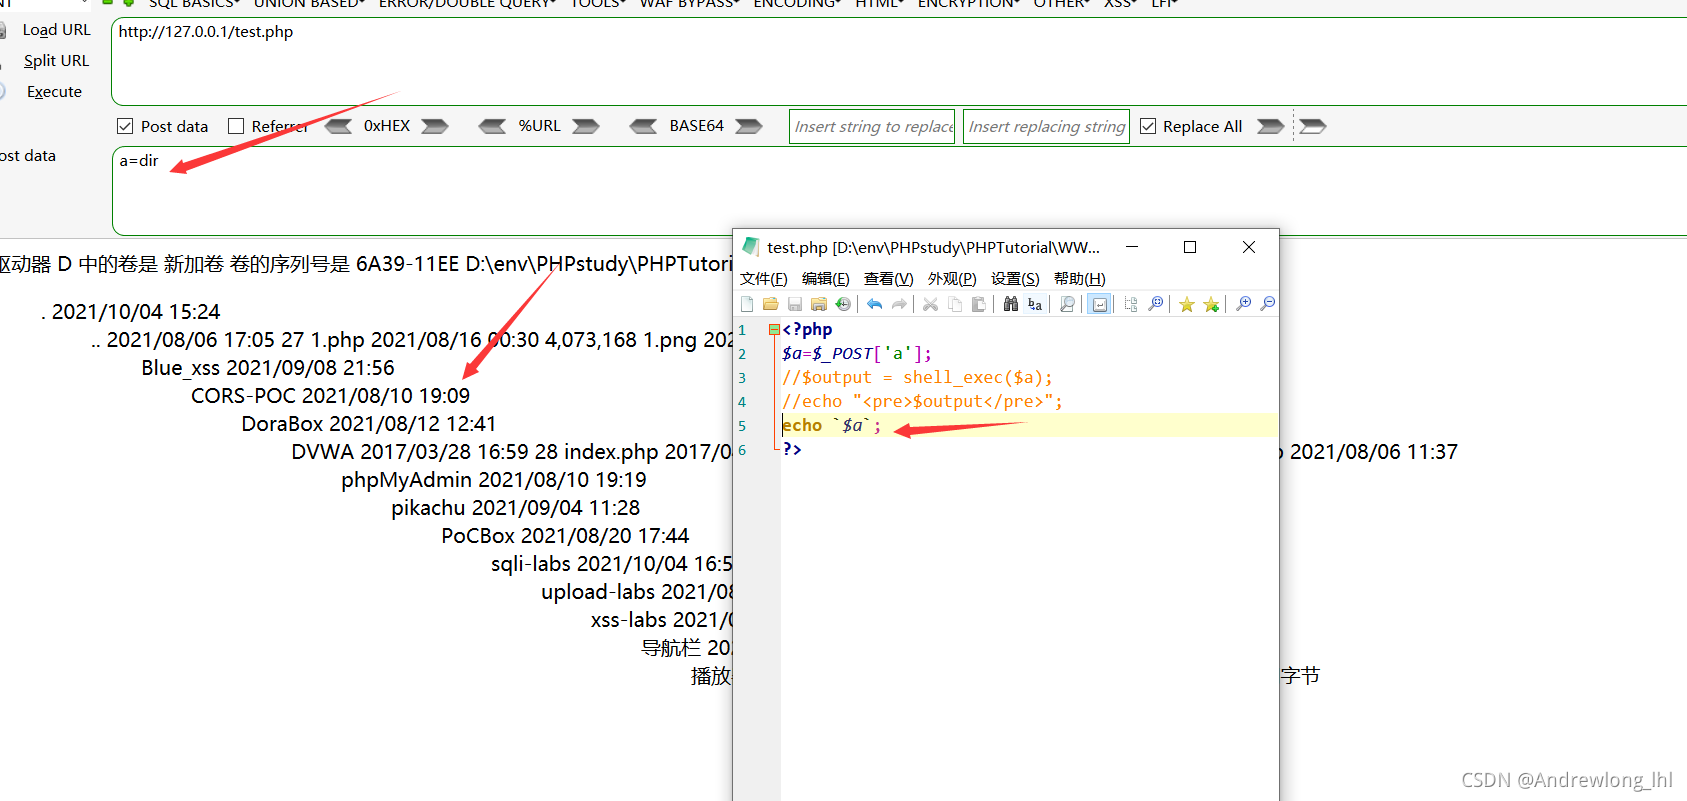1687x801 pixels.
Task: Run the replace arrow next to Replace All
Action: point(1270,126)
